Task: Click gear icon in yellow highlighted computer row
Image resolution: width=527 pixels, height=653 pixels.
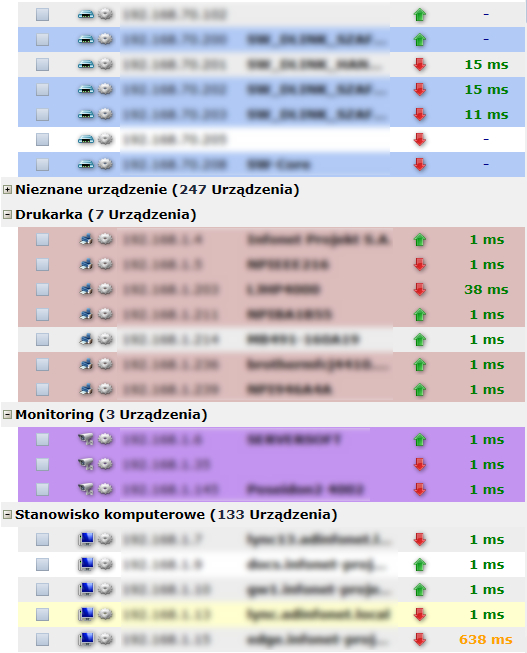Action: [x=105, y=614]
